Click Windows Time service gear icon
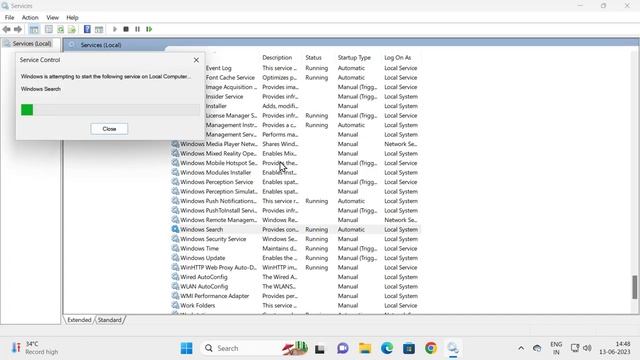The image size is (640, 360). pyautogui.click(x=175, y=249)
